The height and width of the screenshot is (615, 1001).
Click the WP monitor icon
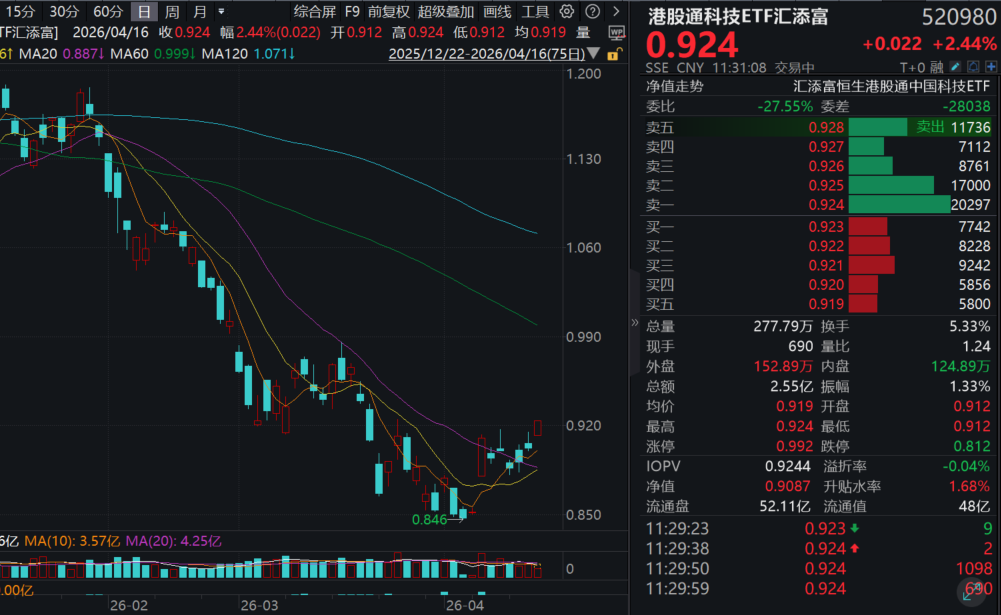coord(615,32)
